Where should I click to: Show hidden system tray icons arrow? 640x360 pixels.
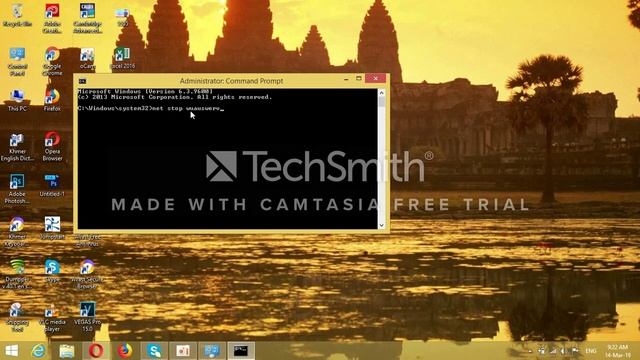point(530,351)
